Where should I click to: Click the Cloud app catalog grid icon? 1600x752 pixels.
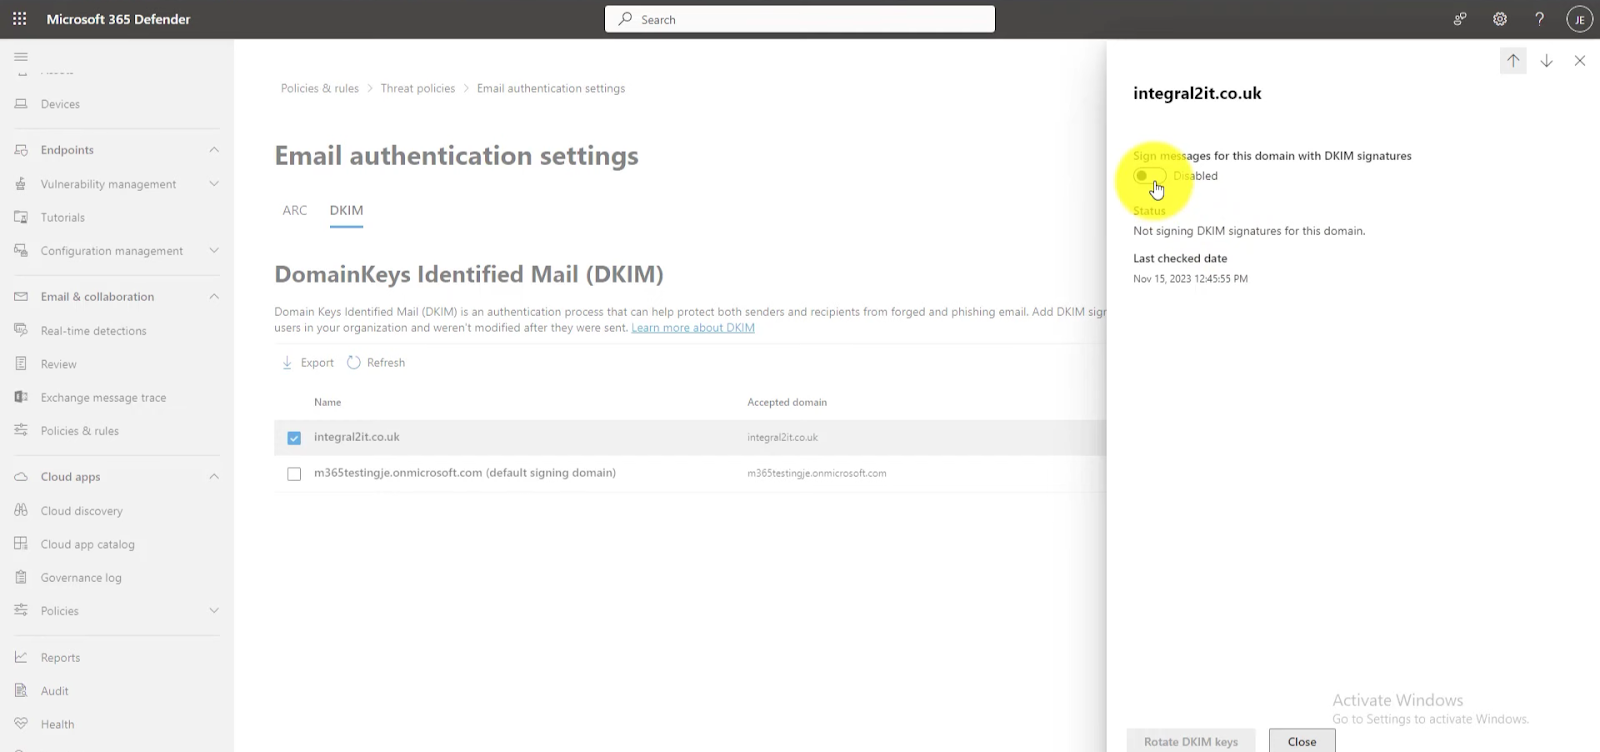tap(21, 544)
